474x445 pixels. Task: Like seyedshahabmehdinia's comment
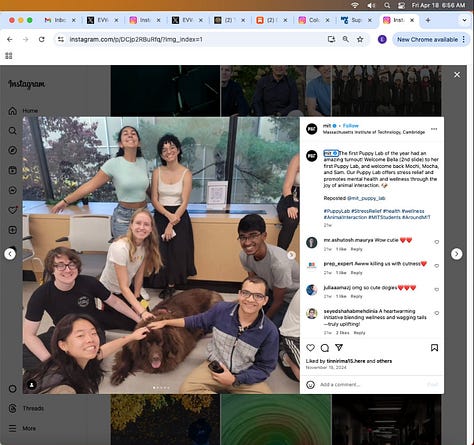click(436, 313)
